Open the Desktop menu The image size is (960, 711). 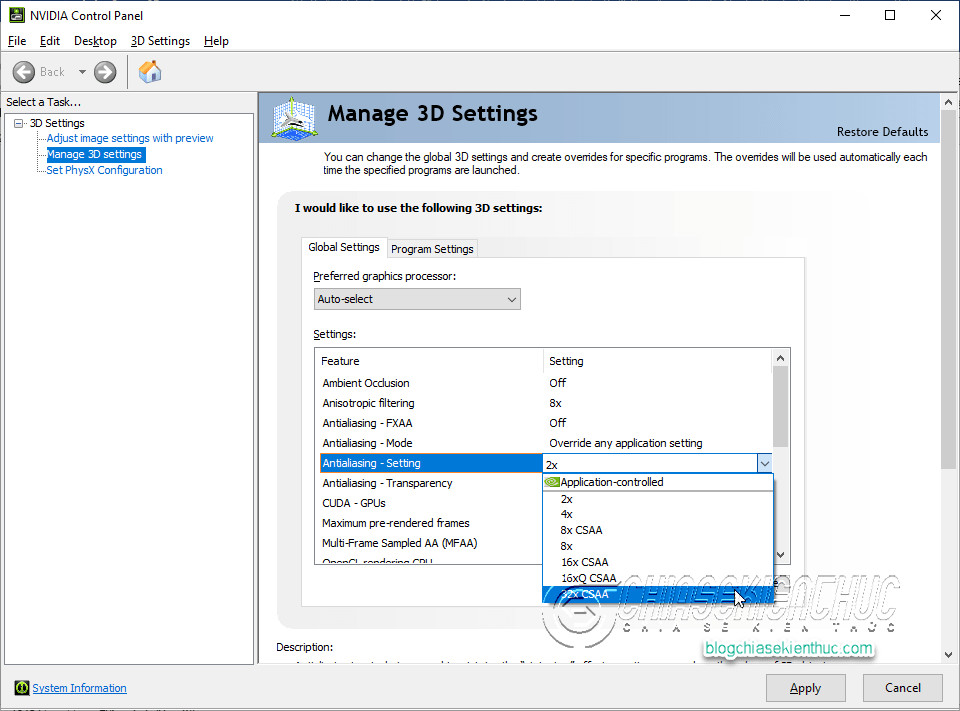click(95, 41)
